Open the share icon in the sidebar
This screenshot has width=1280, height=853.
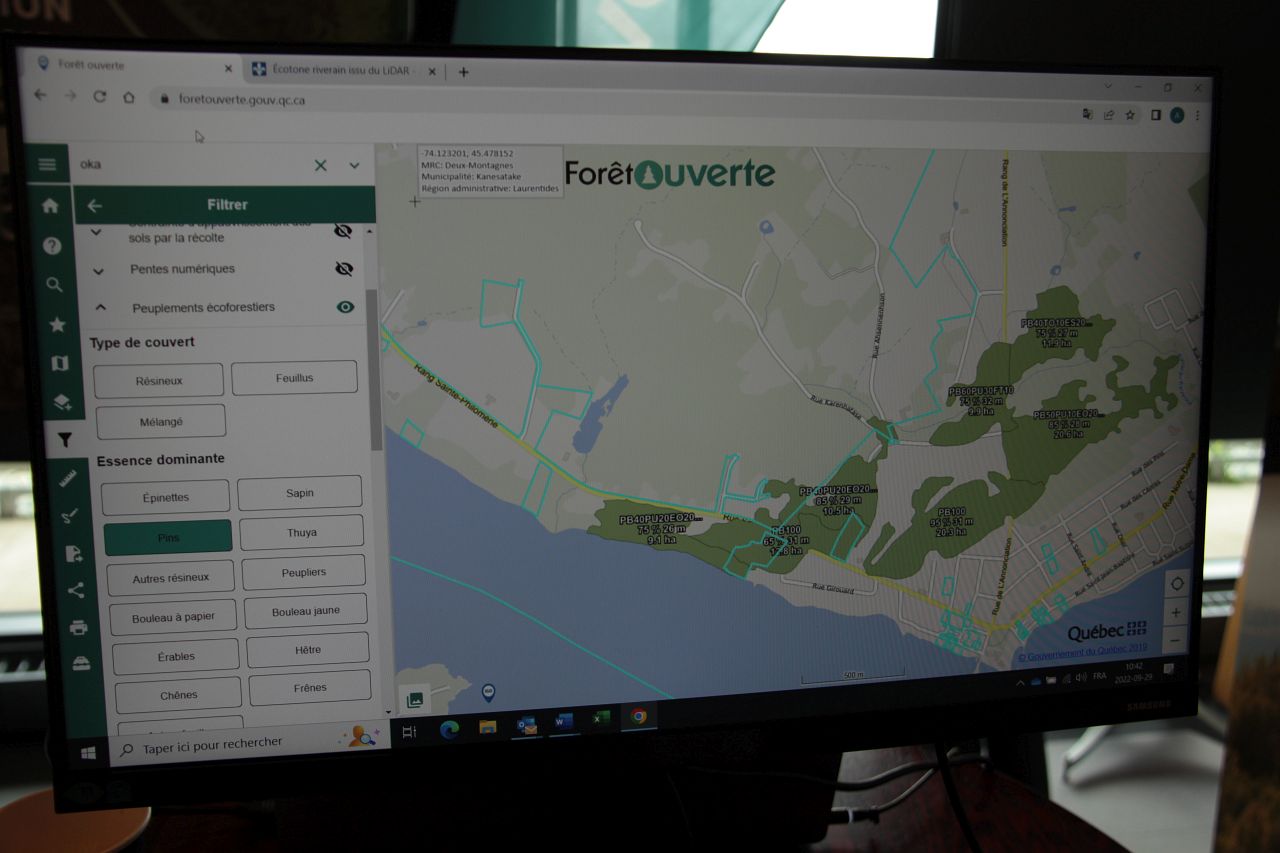click(76, 590)
